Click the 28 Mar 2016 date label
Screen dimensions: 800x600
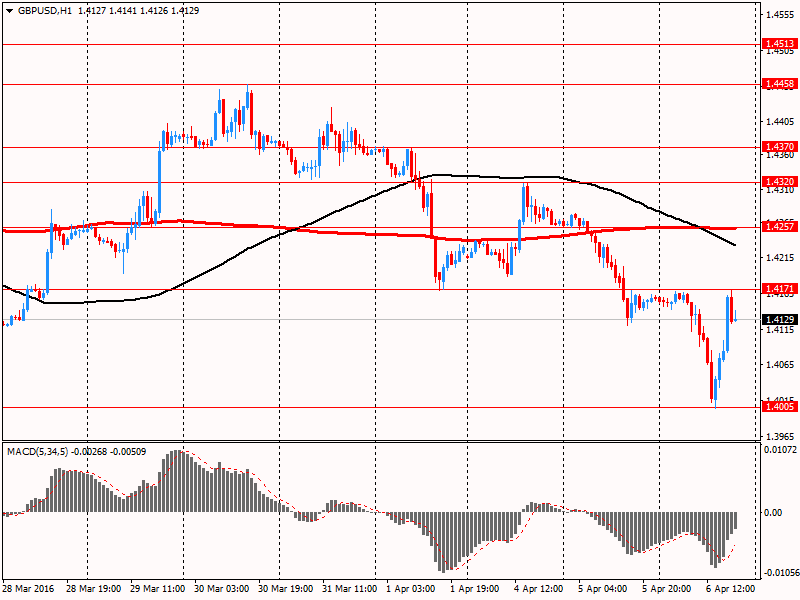[x=30, y=589]
